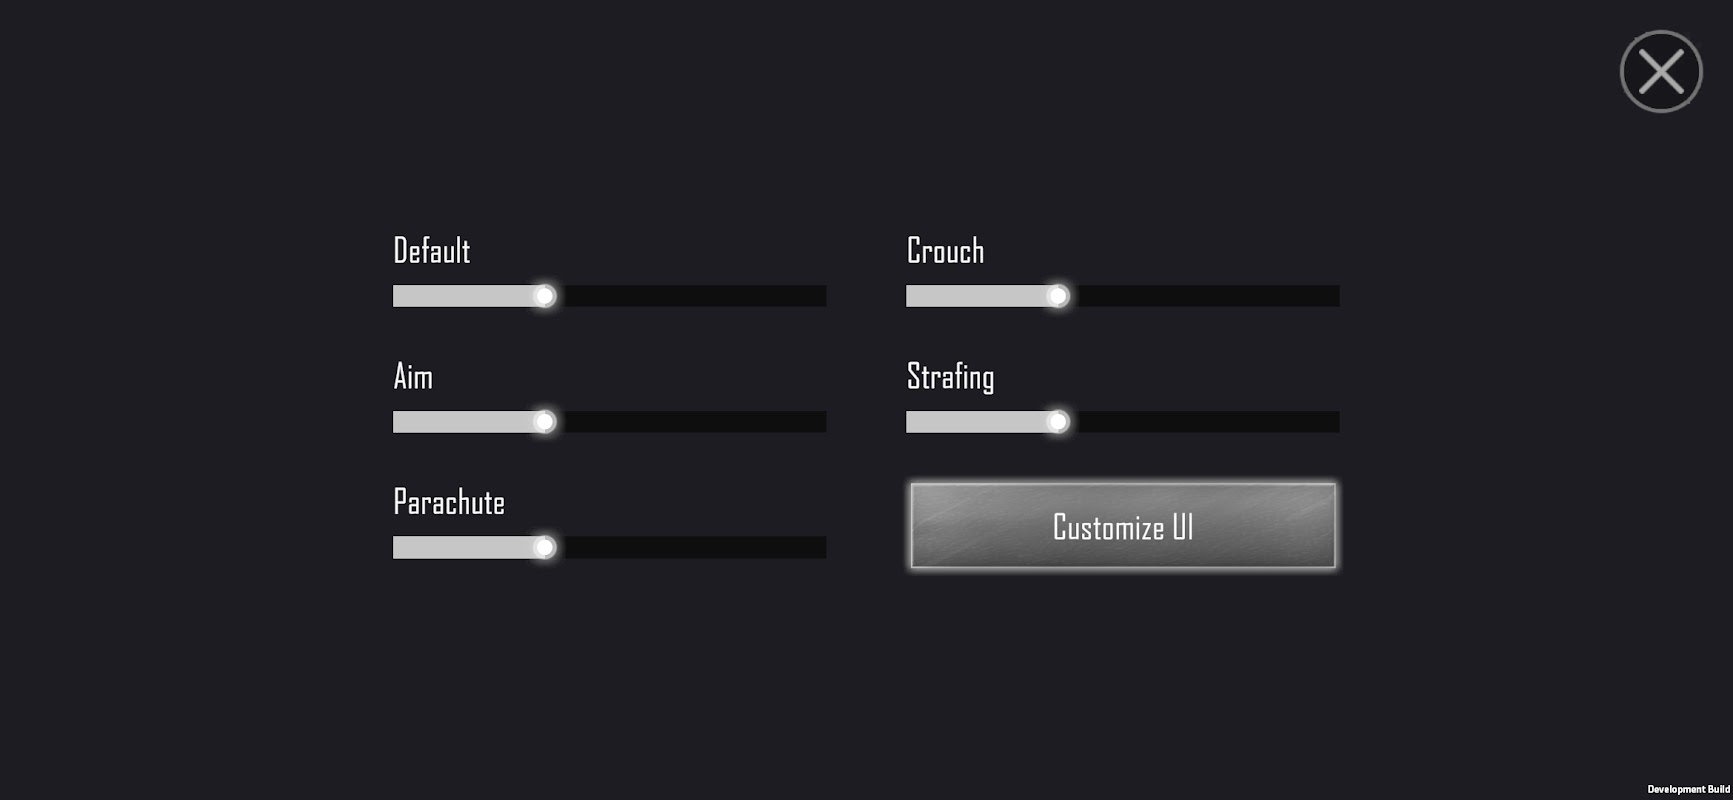Click the Default slider's round handle
Image resolution: width=1733 pixels, height=800 pixels.
click(544, 296)
